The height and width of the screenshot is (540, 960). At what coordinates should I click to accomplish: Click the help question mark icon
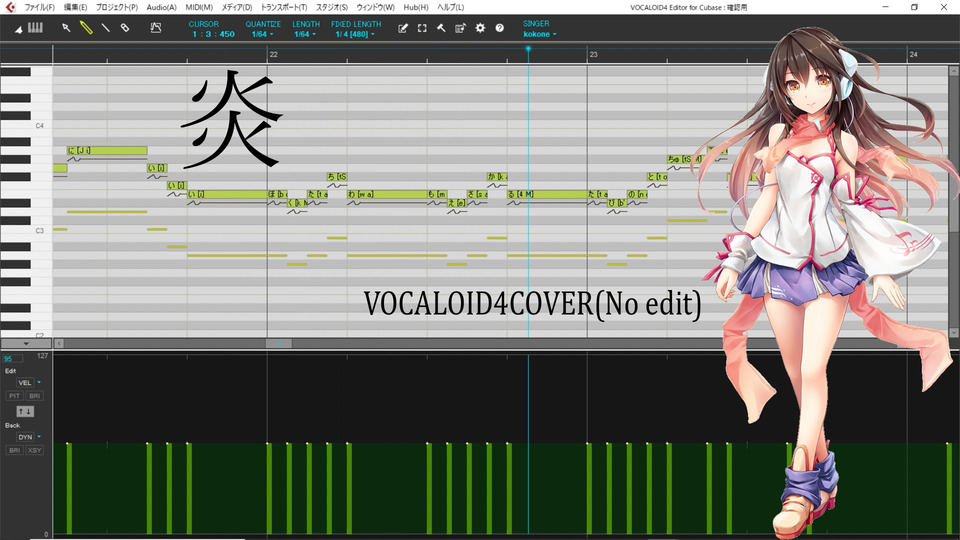(500, 28)
